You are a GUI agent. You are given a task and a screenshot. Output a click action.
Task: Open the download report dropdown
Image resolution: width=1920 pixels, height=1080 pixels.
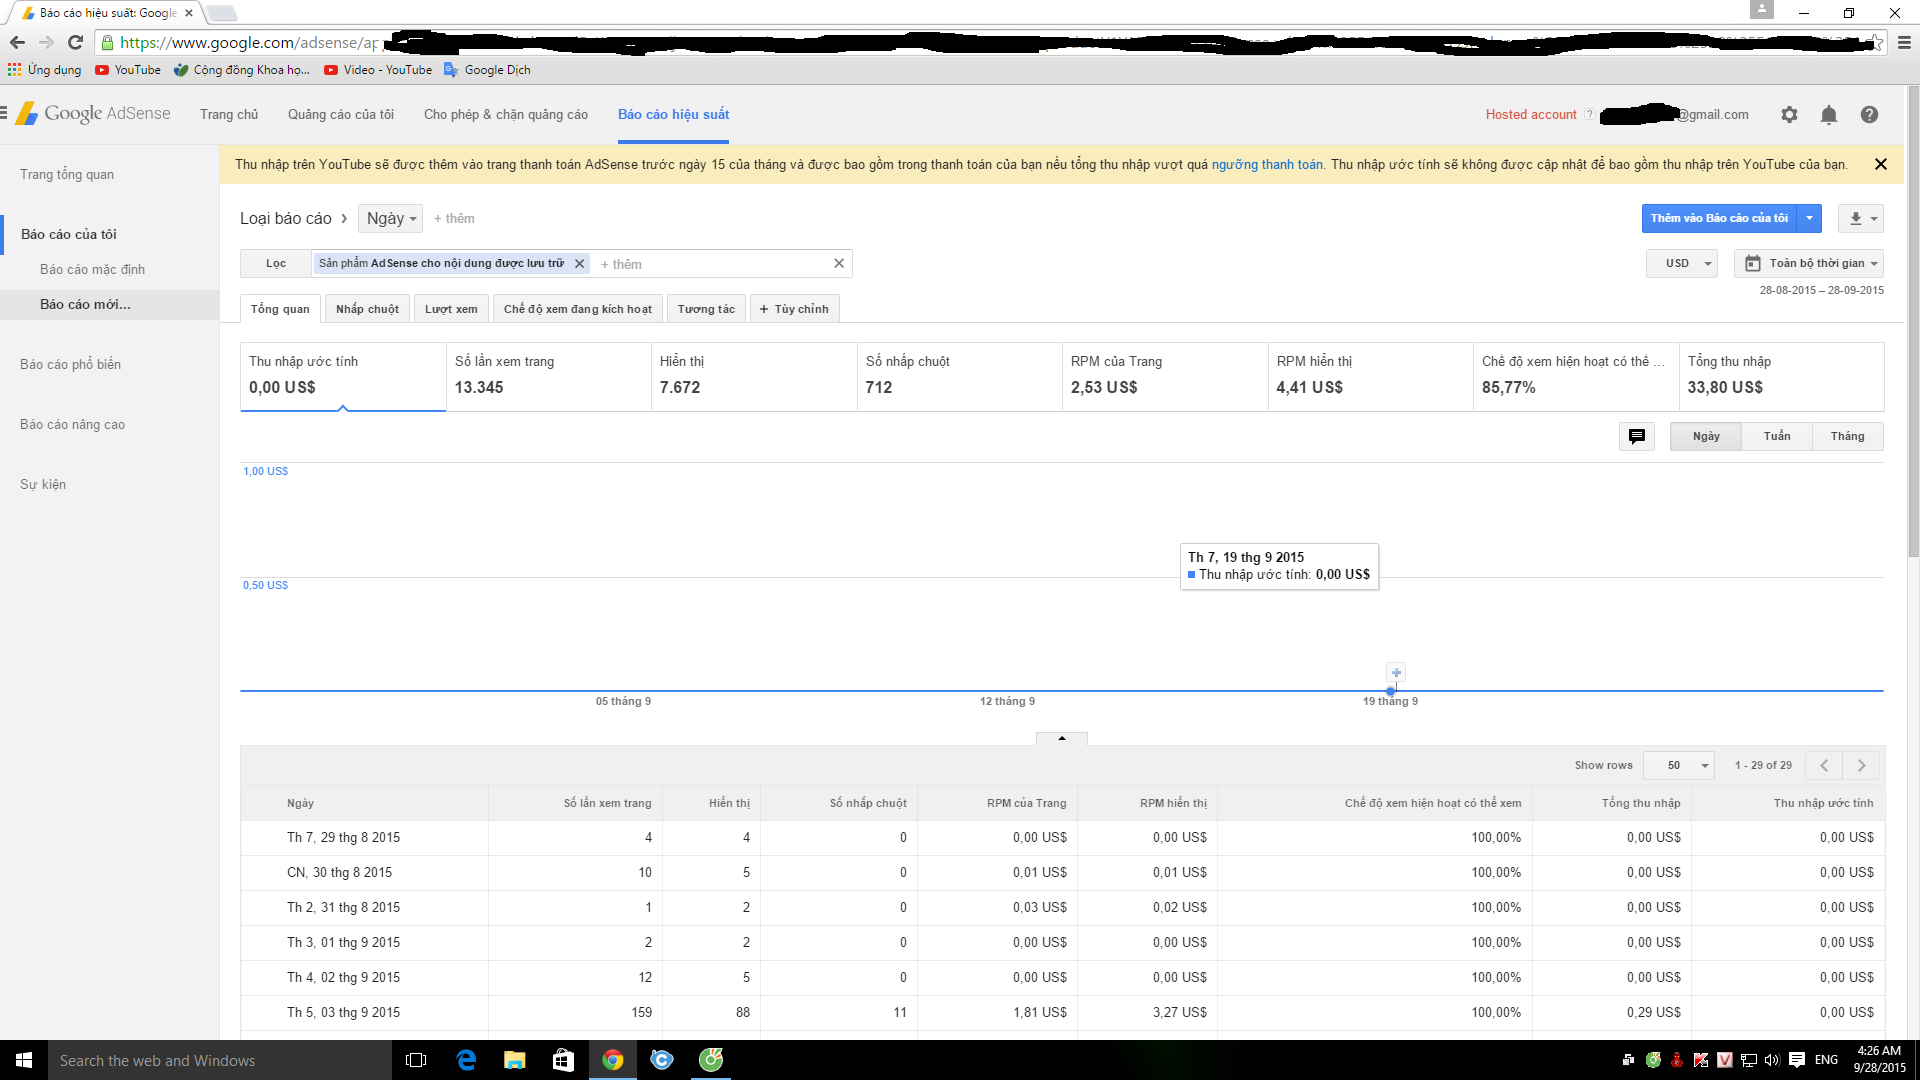1861,218
